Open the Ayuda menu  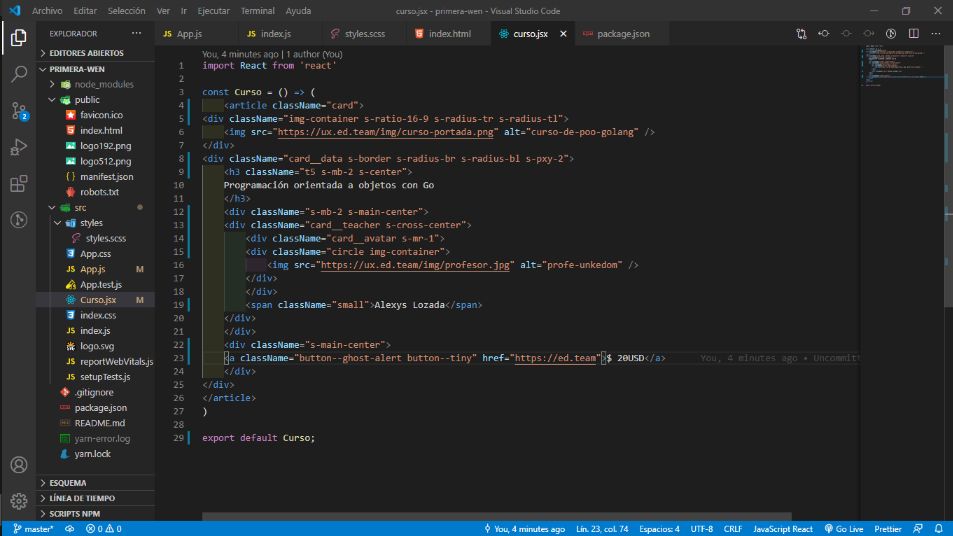[298, 11]
